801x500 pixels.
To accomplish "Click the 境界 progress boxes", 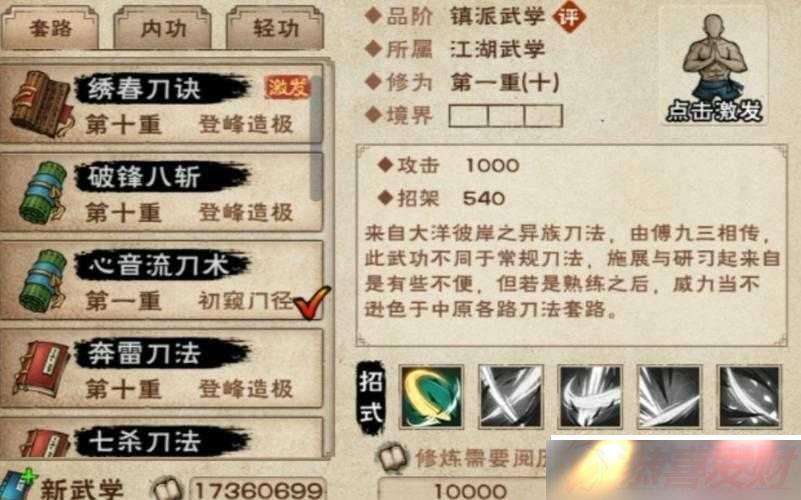I will coord(505,115).
